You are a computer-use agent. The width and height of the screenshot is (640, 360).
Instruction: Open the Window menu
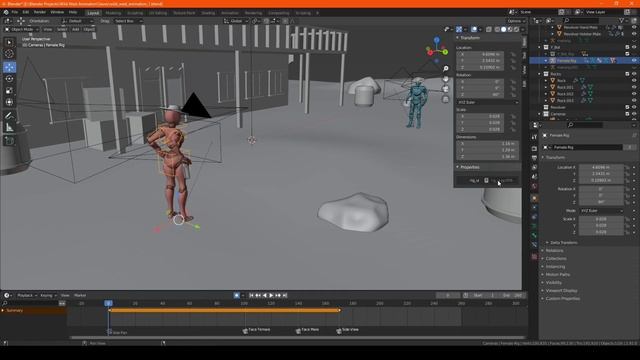(x=57, y=12)
